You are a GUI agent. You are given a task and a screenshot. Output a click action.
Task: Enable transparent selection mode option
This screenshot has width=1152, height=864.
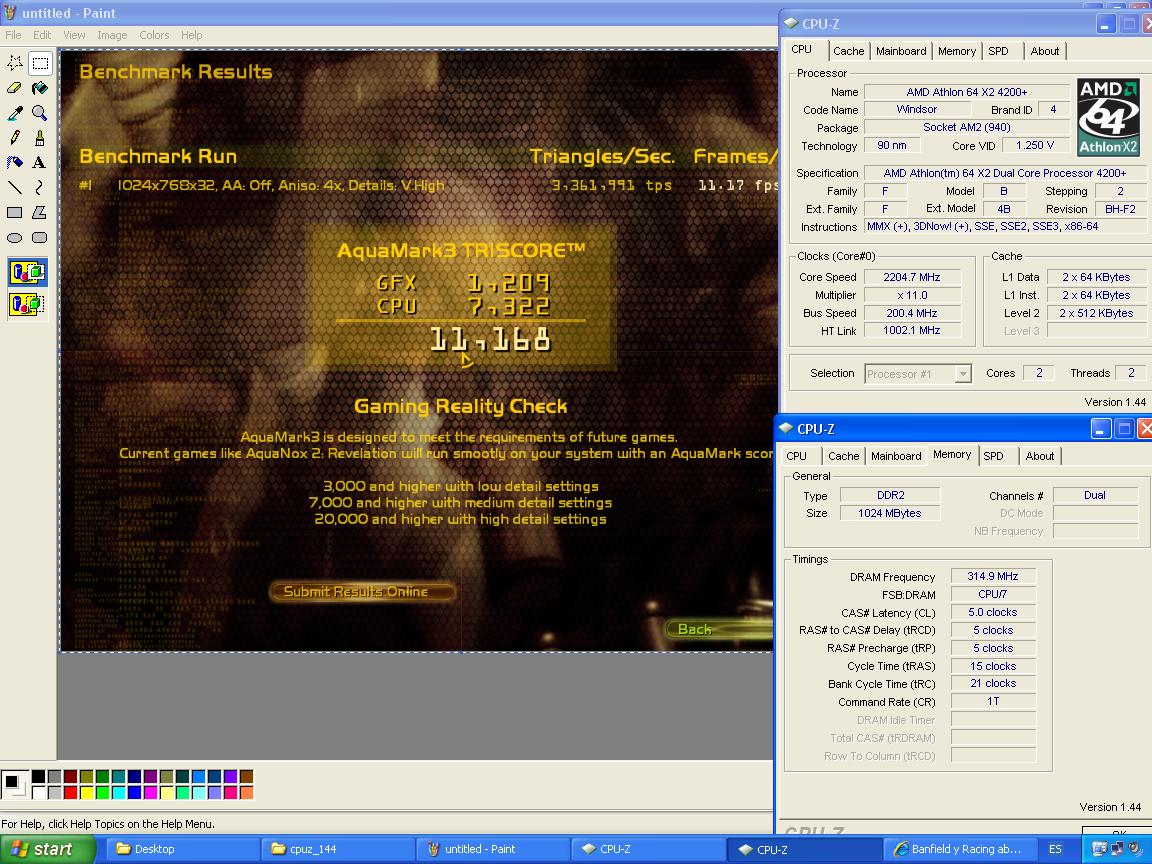tap(27, 303)
